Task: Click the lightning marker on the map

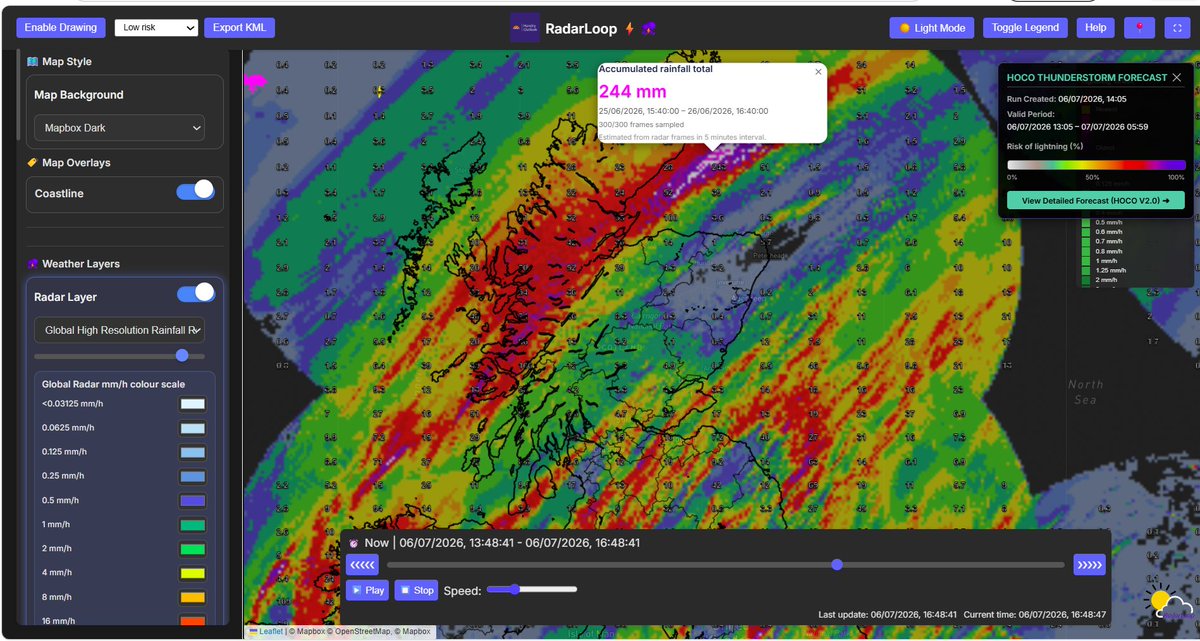Action: point(378,91)
